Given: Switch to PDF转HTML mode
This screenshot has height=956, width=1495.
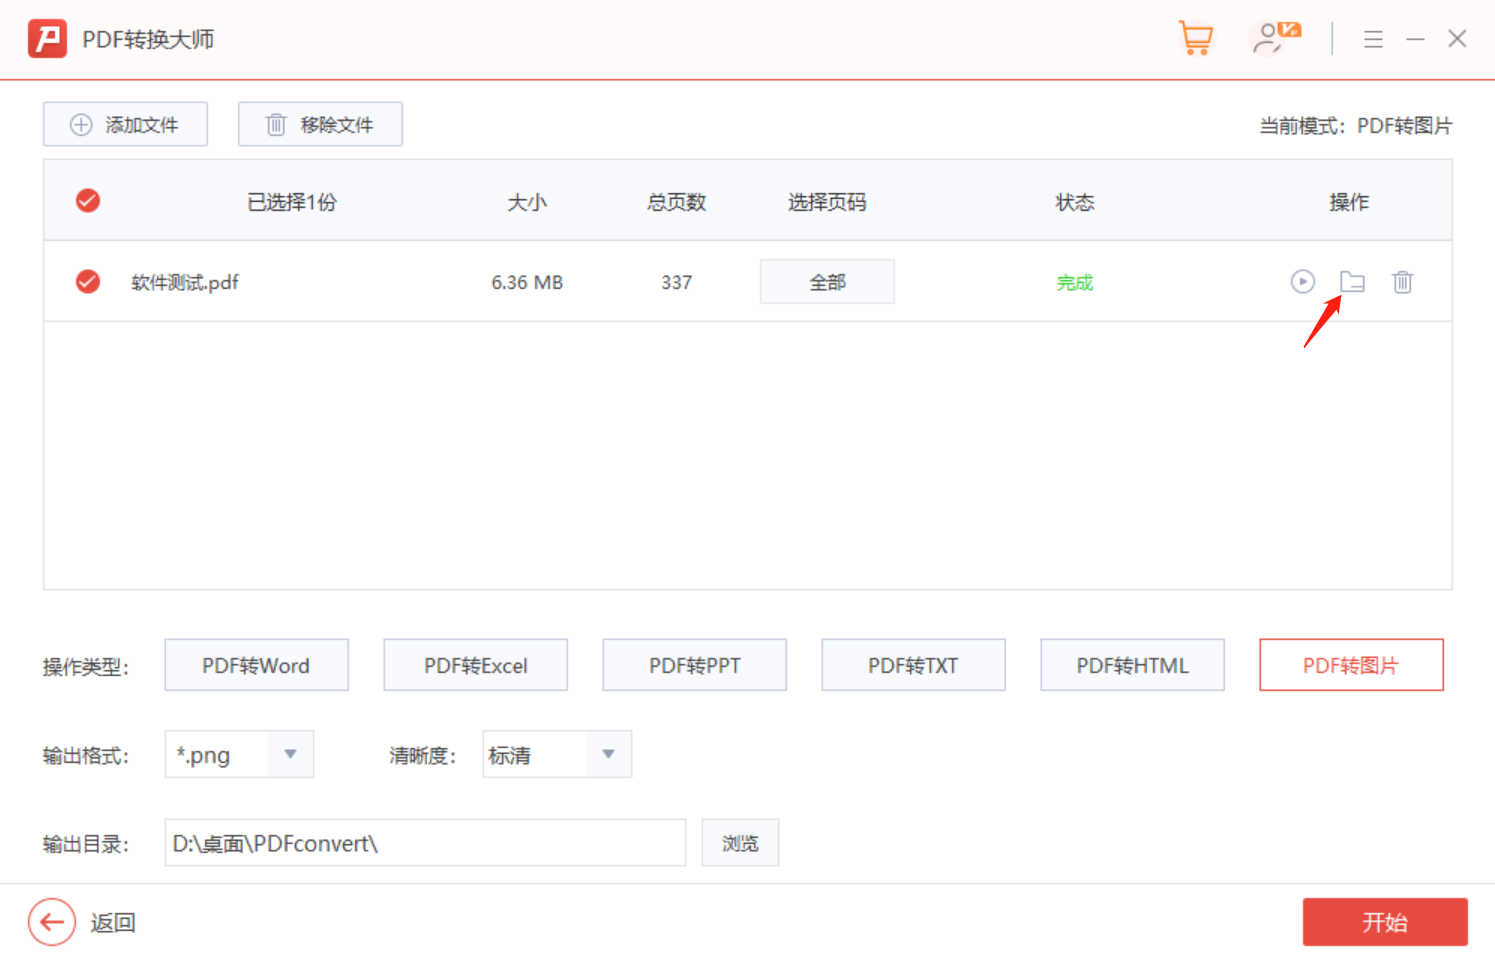Looking at the screenshot, I should pyautogui.click(x=1132, y=665).
